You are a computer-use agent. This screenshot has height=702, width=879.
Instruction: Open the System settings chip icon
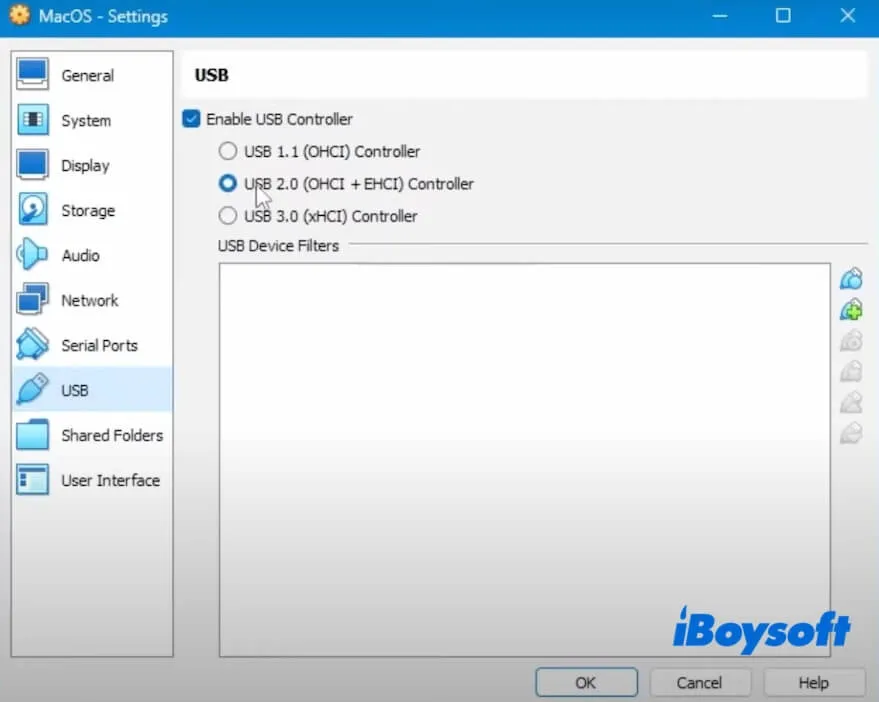point(33,120)
